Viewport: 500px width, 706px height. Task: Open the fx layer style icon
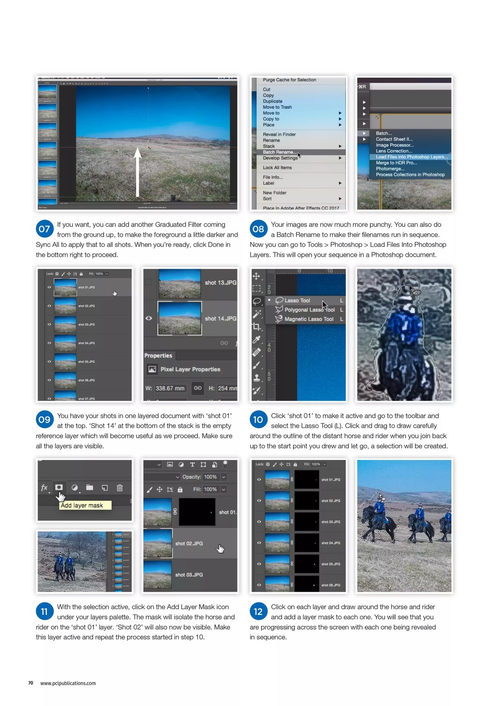(x=44, y=488)
